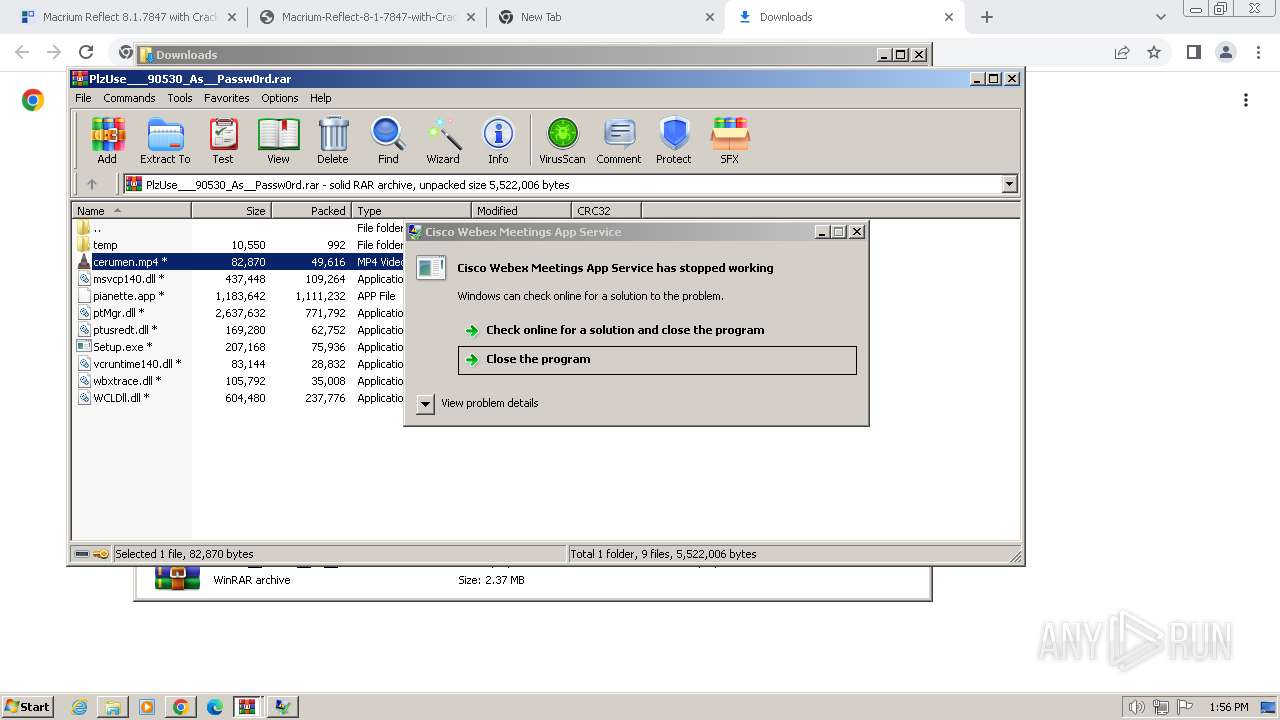
Task: Open the Help menu
Action: click(x=320, y=98)
